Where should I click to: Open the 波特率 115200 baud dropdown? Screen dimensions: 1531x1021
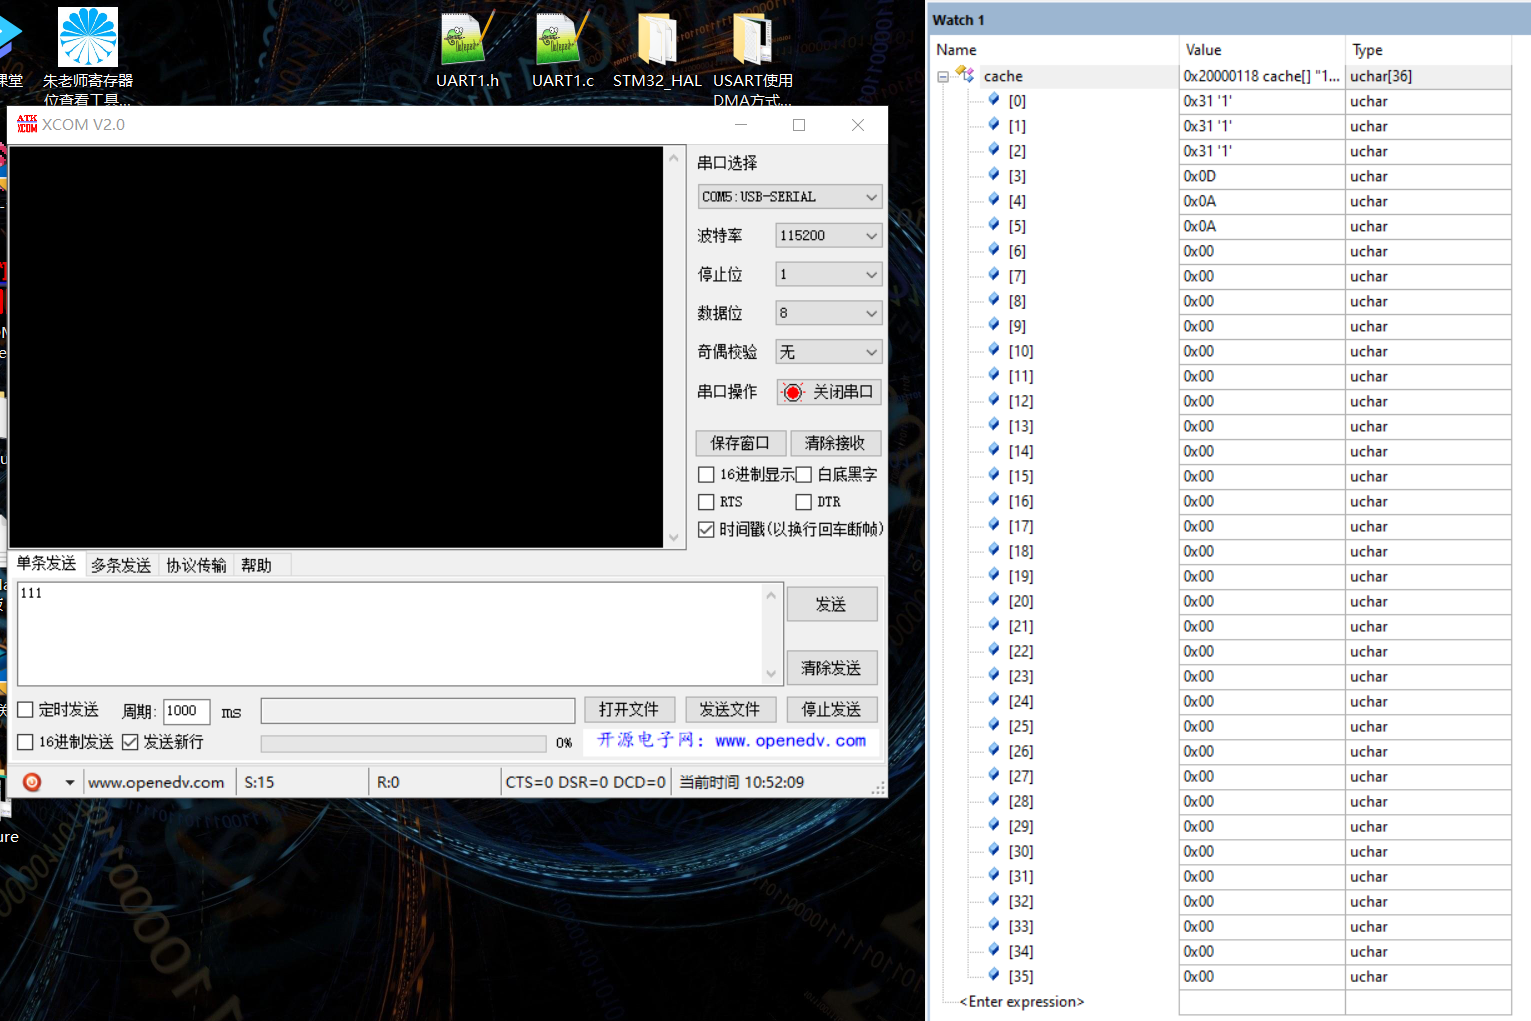point(829,236)
